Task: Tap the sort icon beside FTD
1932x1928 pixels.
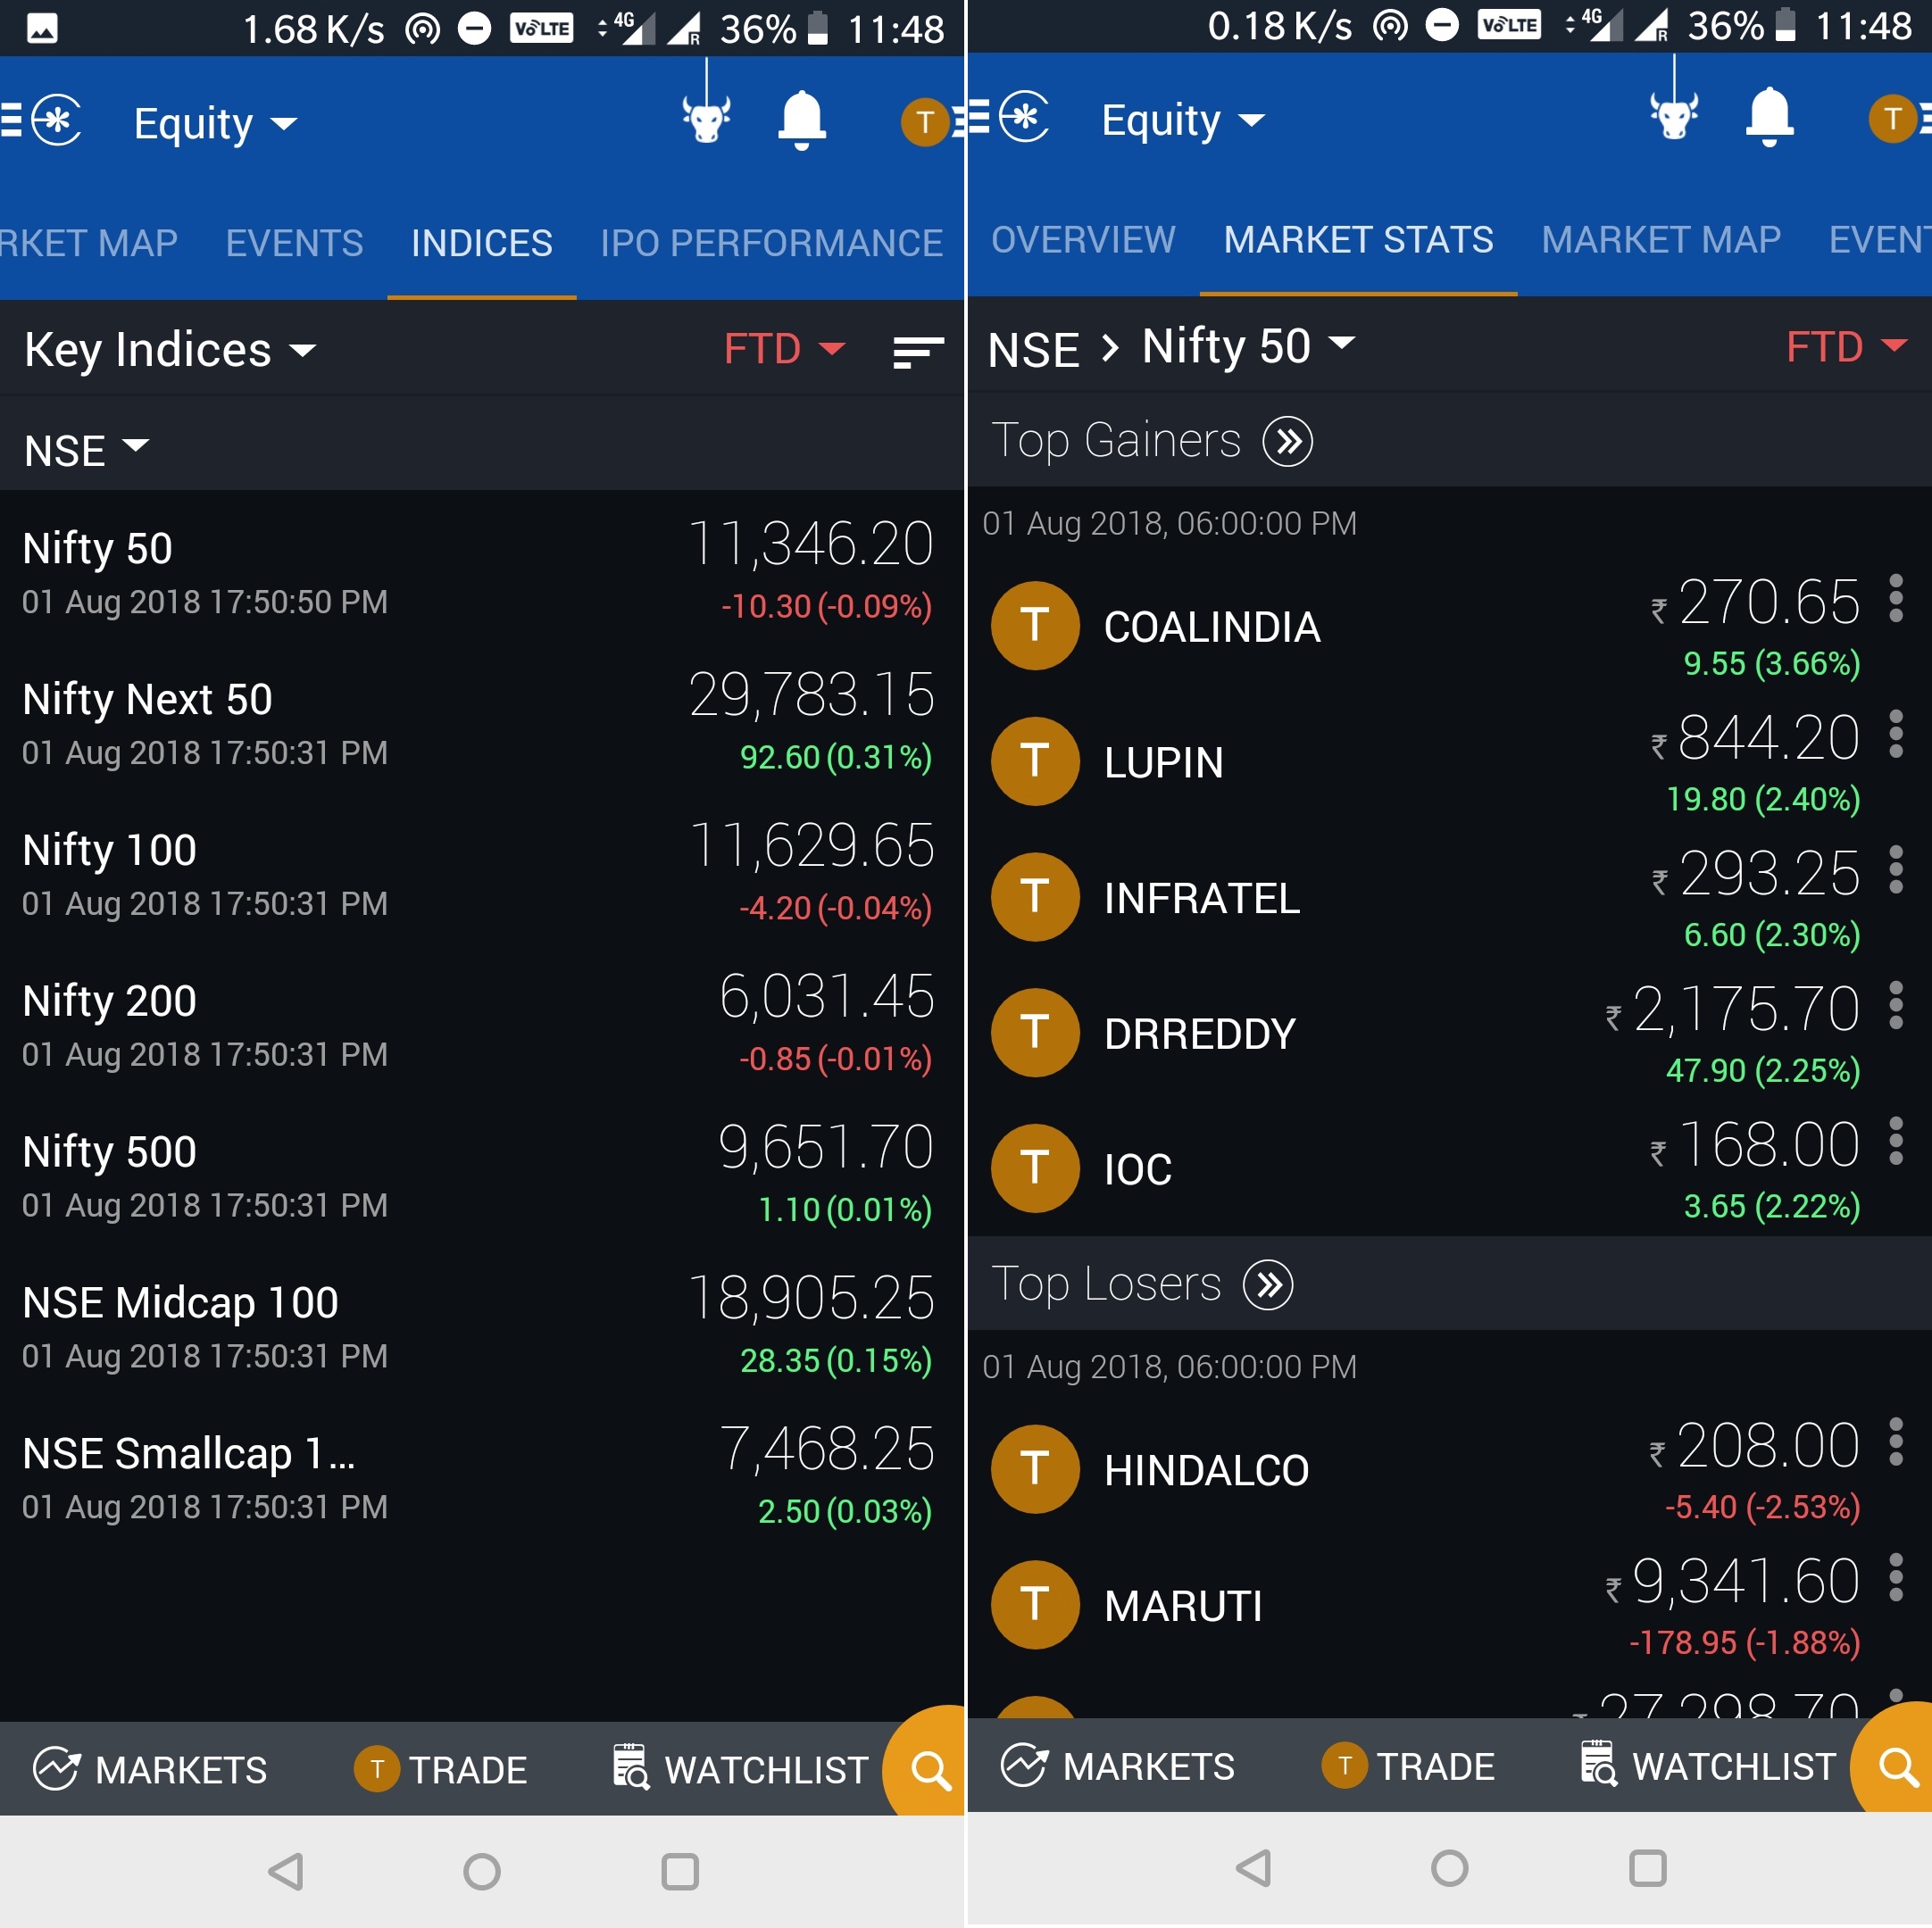Action: click(x=917, y=351)
